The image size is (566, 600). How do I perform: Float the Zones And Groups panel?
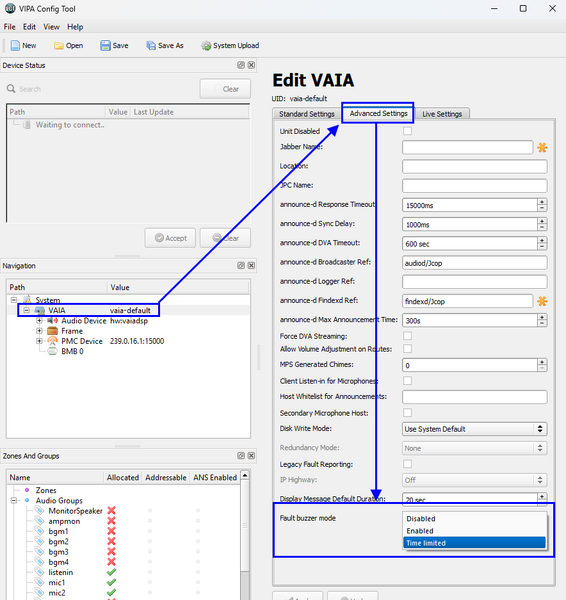click(241, 456)
